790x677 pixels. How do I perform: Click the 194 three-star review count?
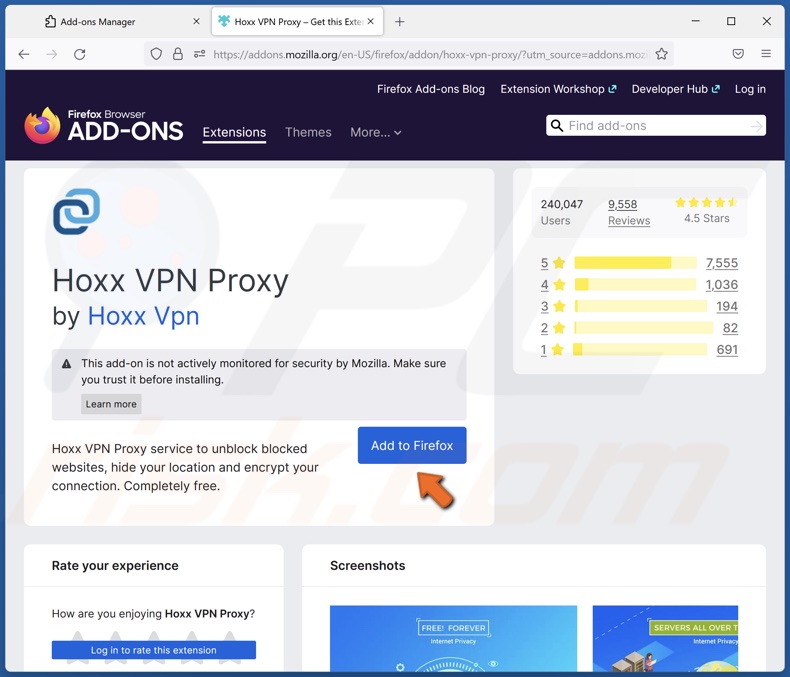[727, 306]
